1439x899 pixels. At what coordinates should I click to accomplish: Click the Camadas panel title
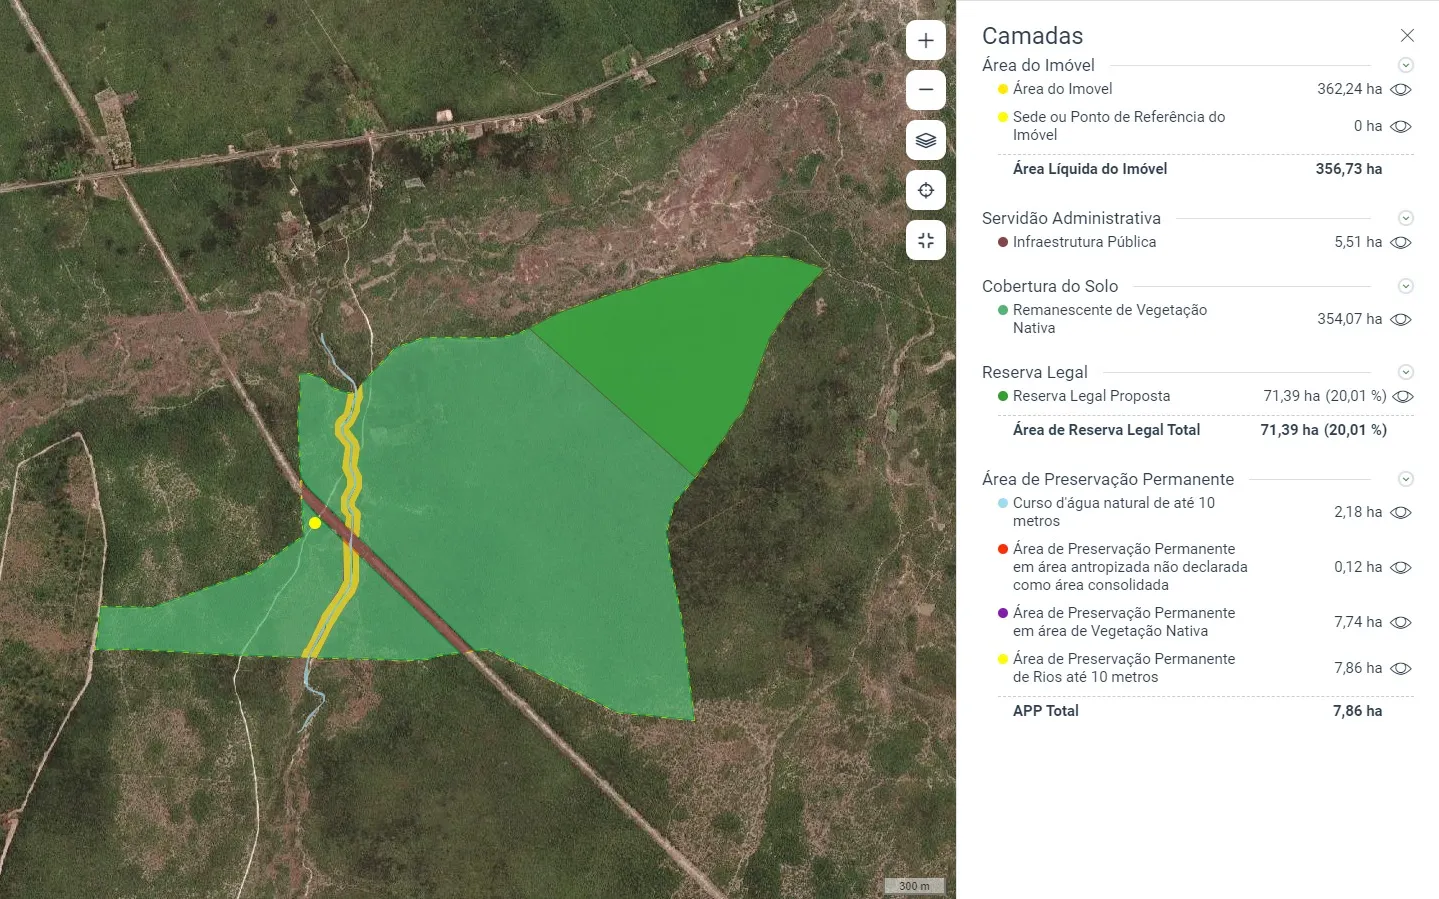(1032, 36)
